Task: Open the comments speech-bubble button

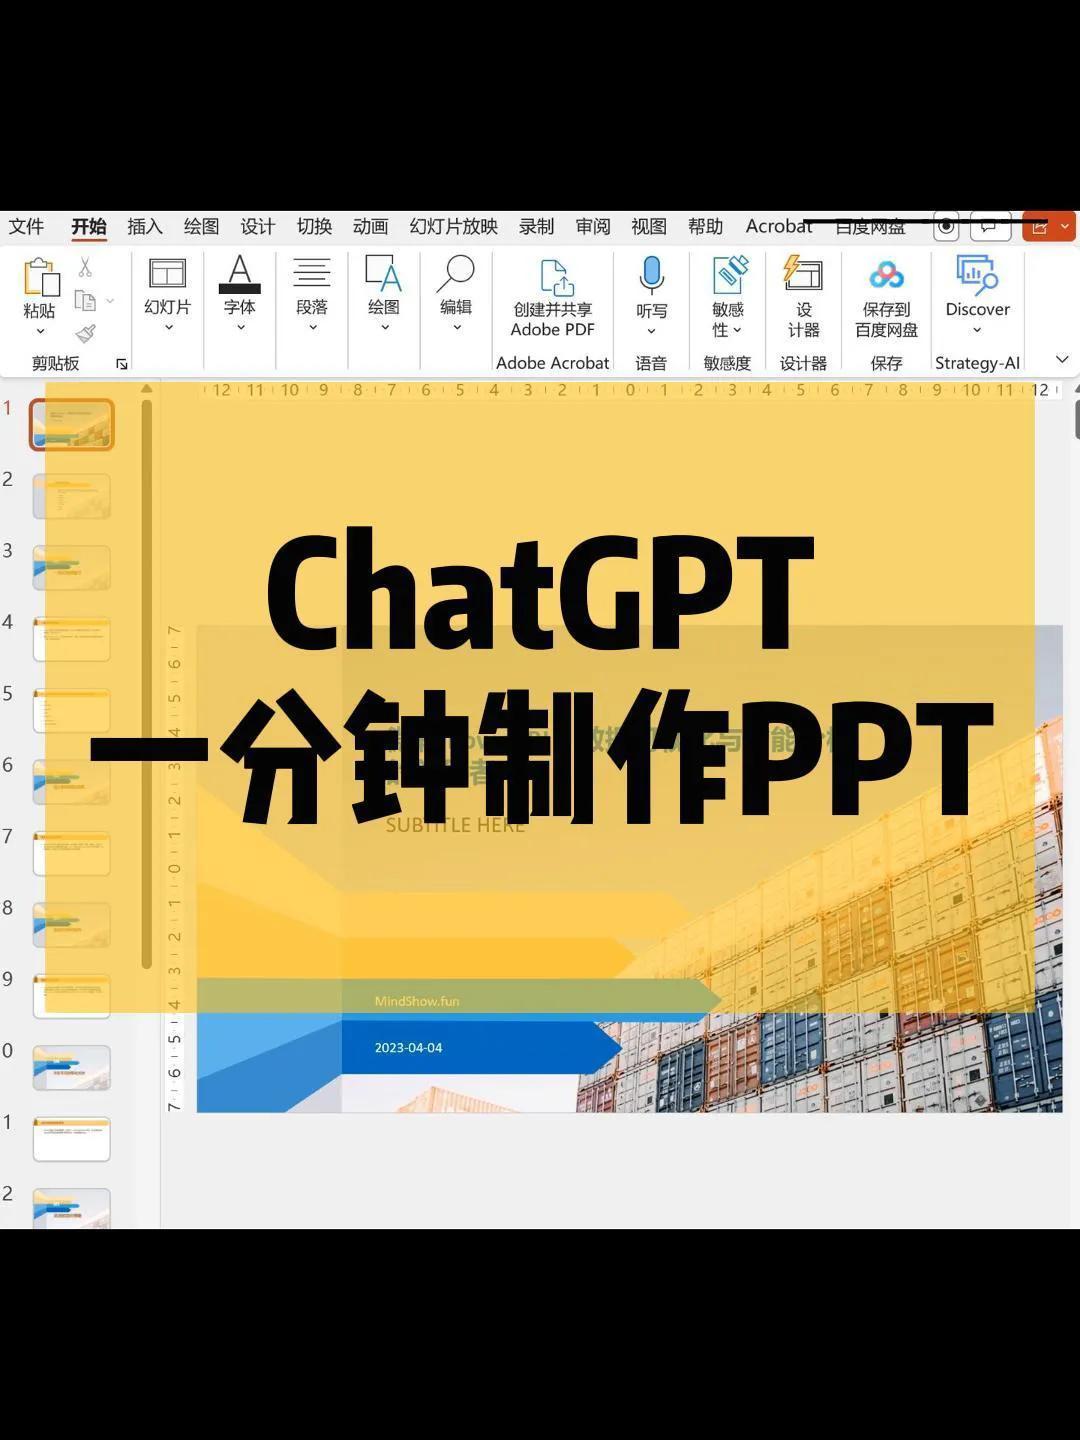Action: 989,227
